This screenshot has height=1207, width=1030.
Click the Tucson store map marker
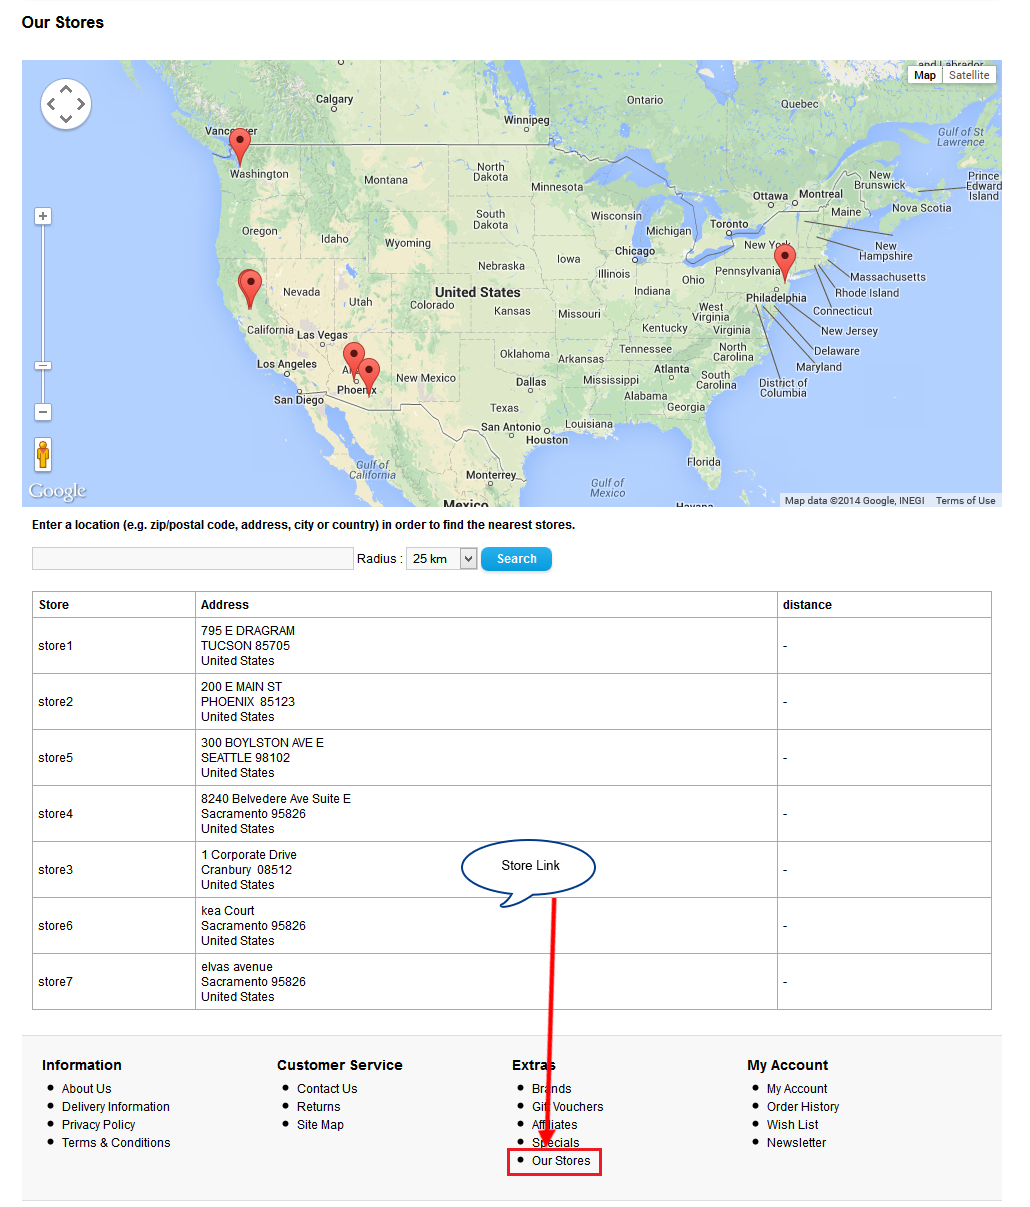(369, 376)
